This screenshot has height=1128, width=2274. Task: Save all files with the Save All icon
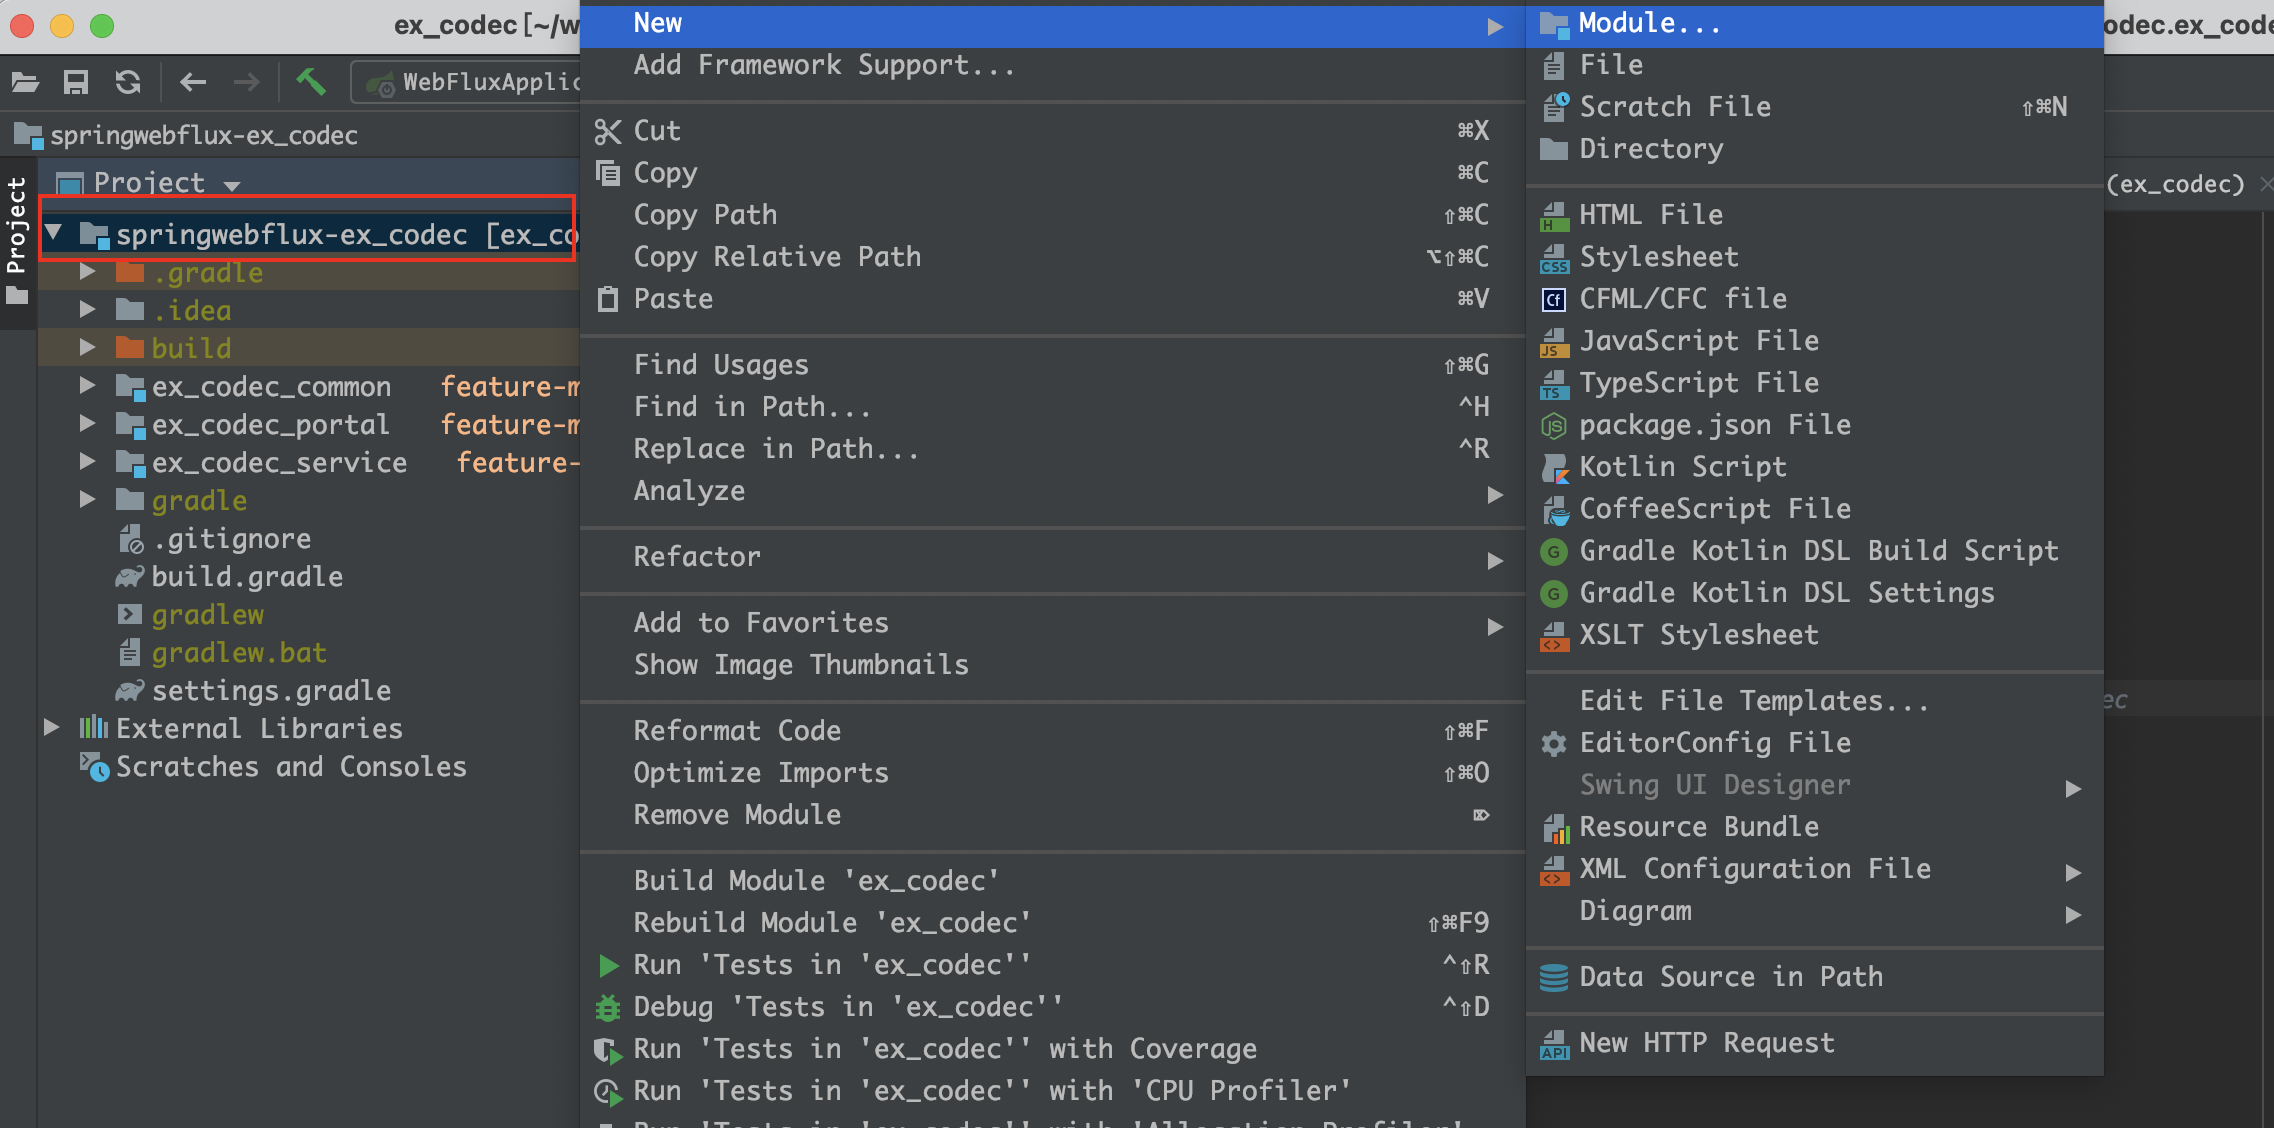[77, 82]
